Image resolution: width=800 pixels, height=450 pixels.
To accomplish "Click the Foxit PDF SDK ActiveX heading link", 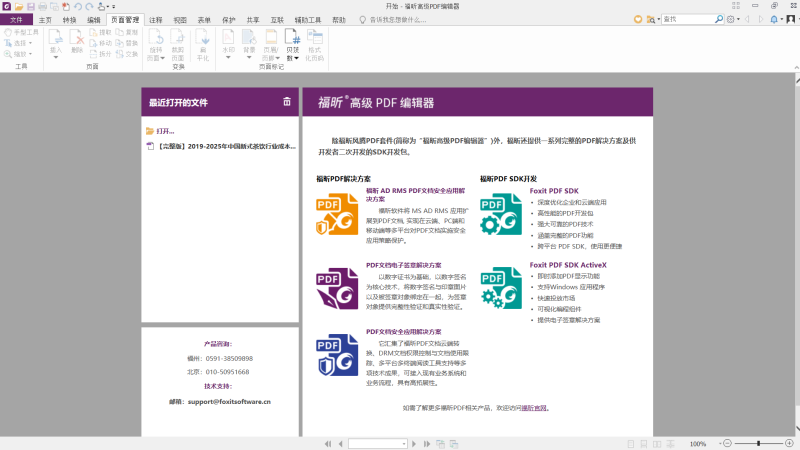I will pyautogui.click(x=568, y=265).
